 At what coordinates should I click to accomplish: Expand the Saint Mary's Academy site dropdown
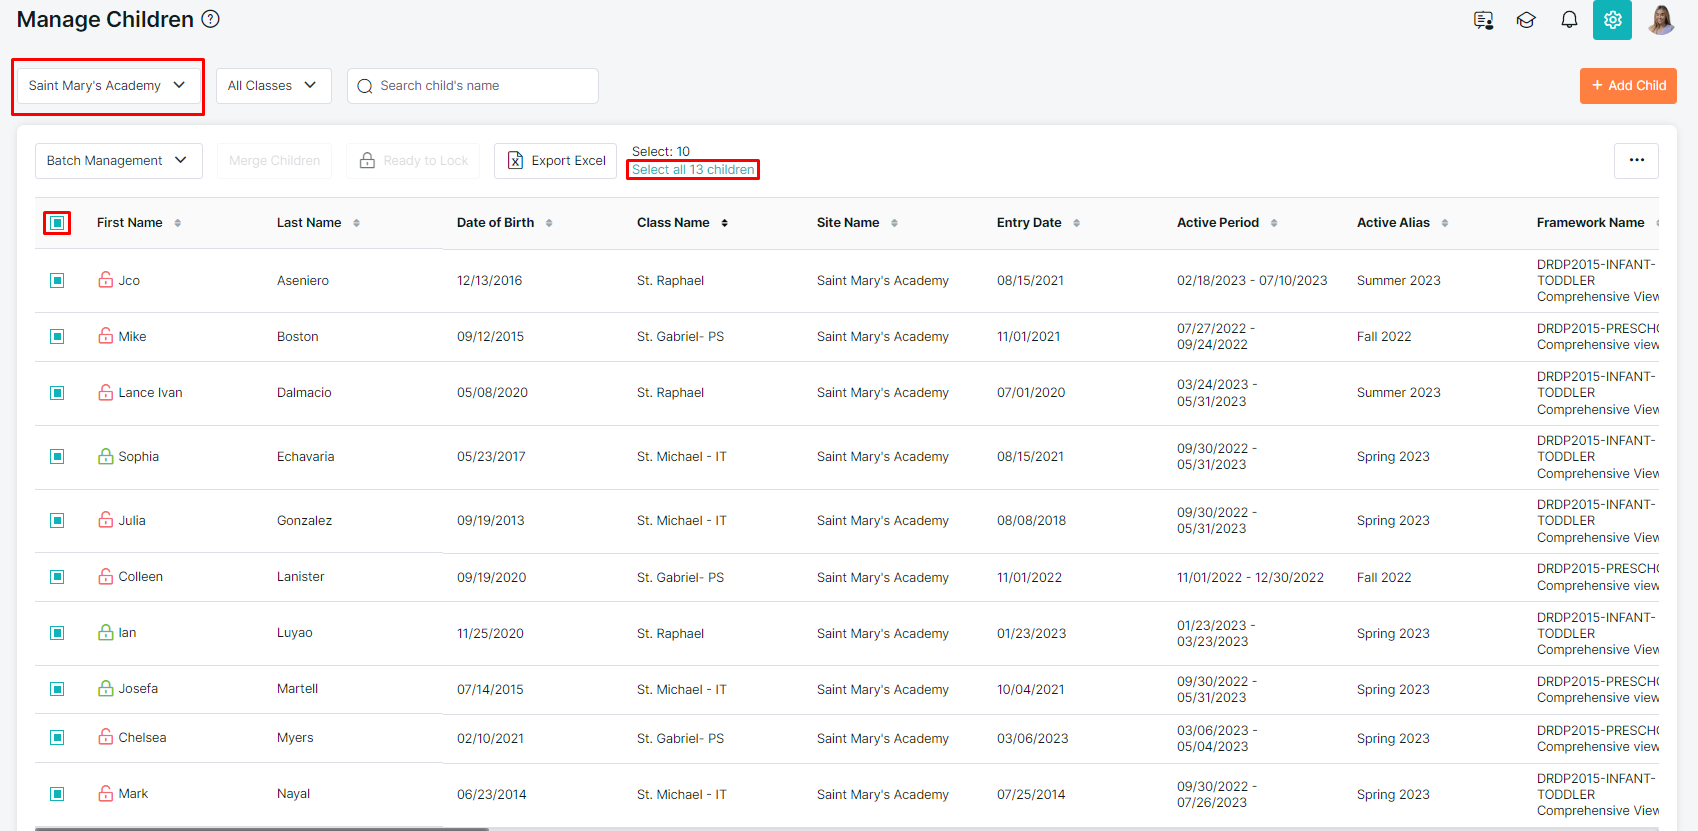[x=107, y=86]
